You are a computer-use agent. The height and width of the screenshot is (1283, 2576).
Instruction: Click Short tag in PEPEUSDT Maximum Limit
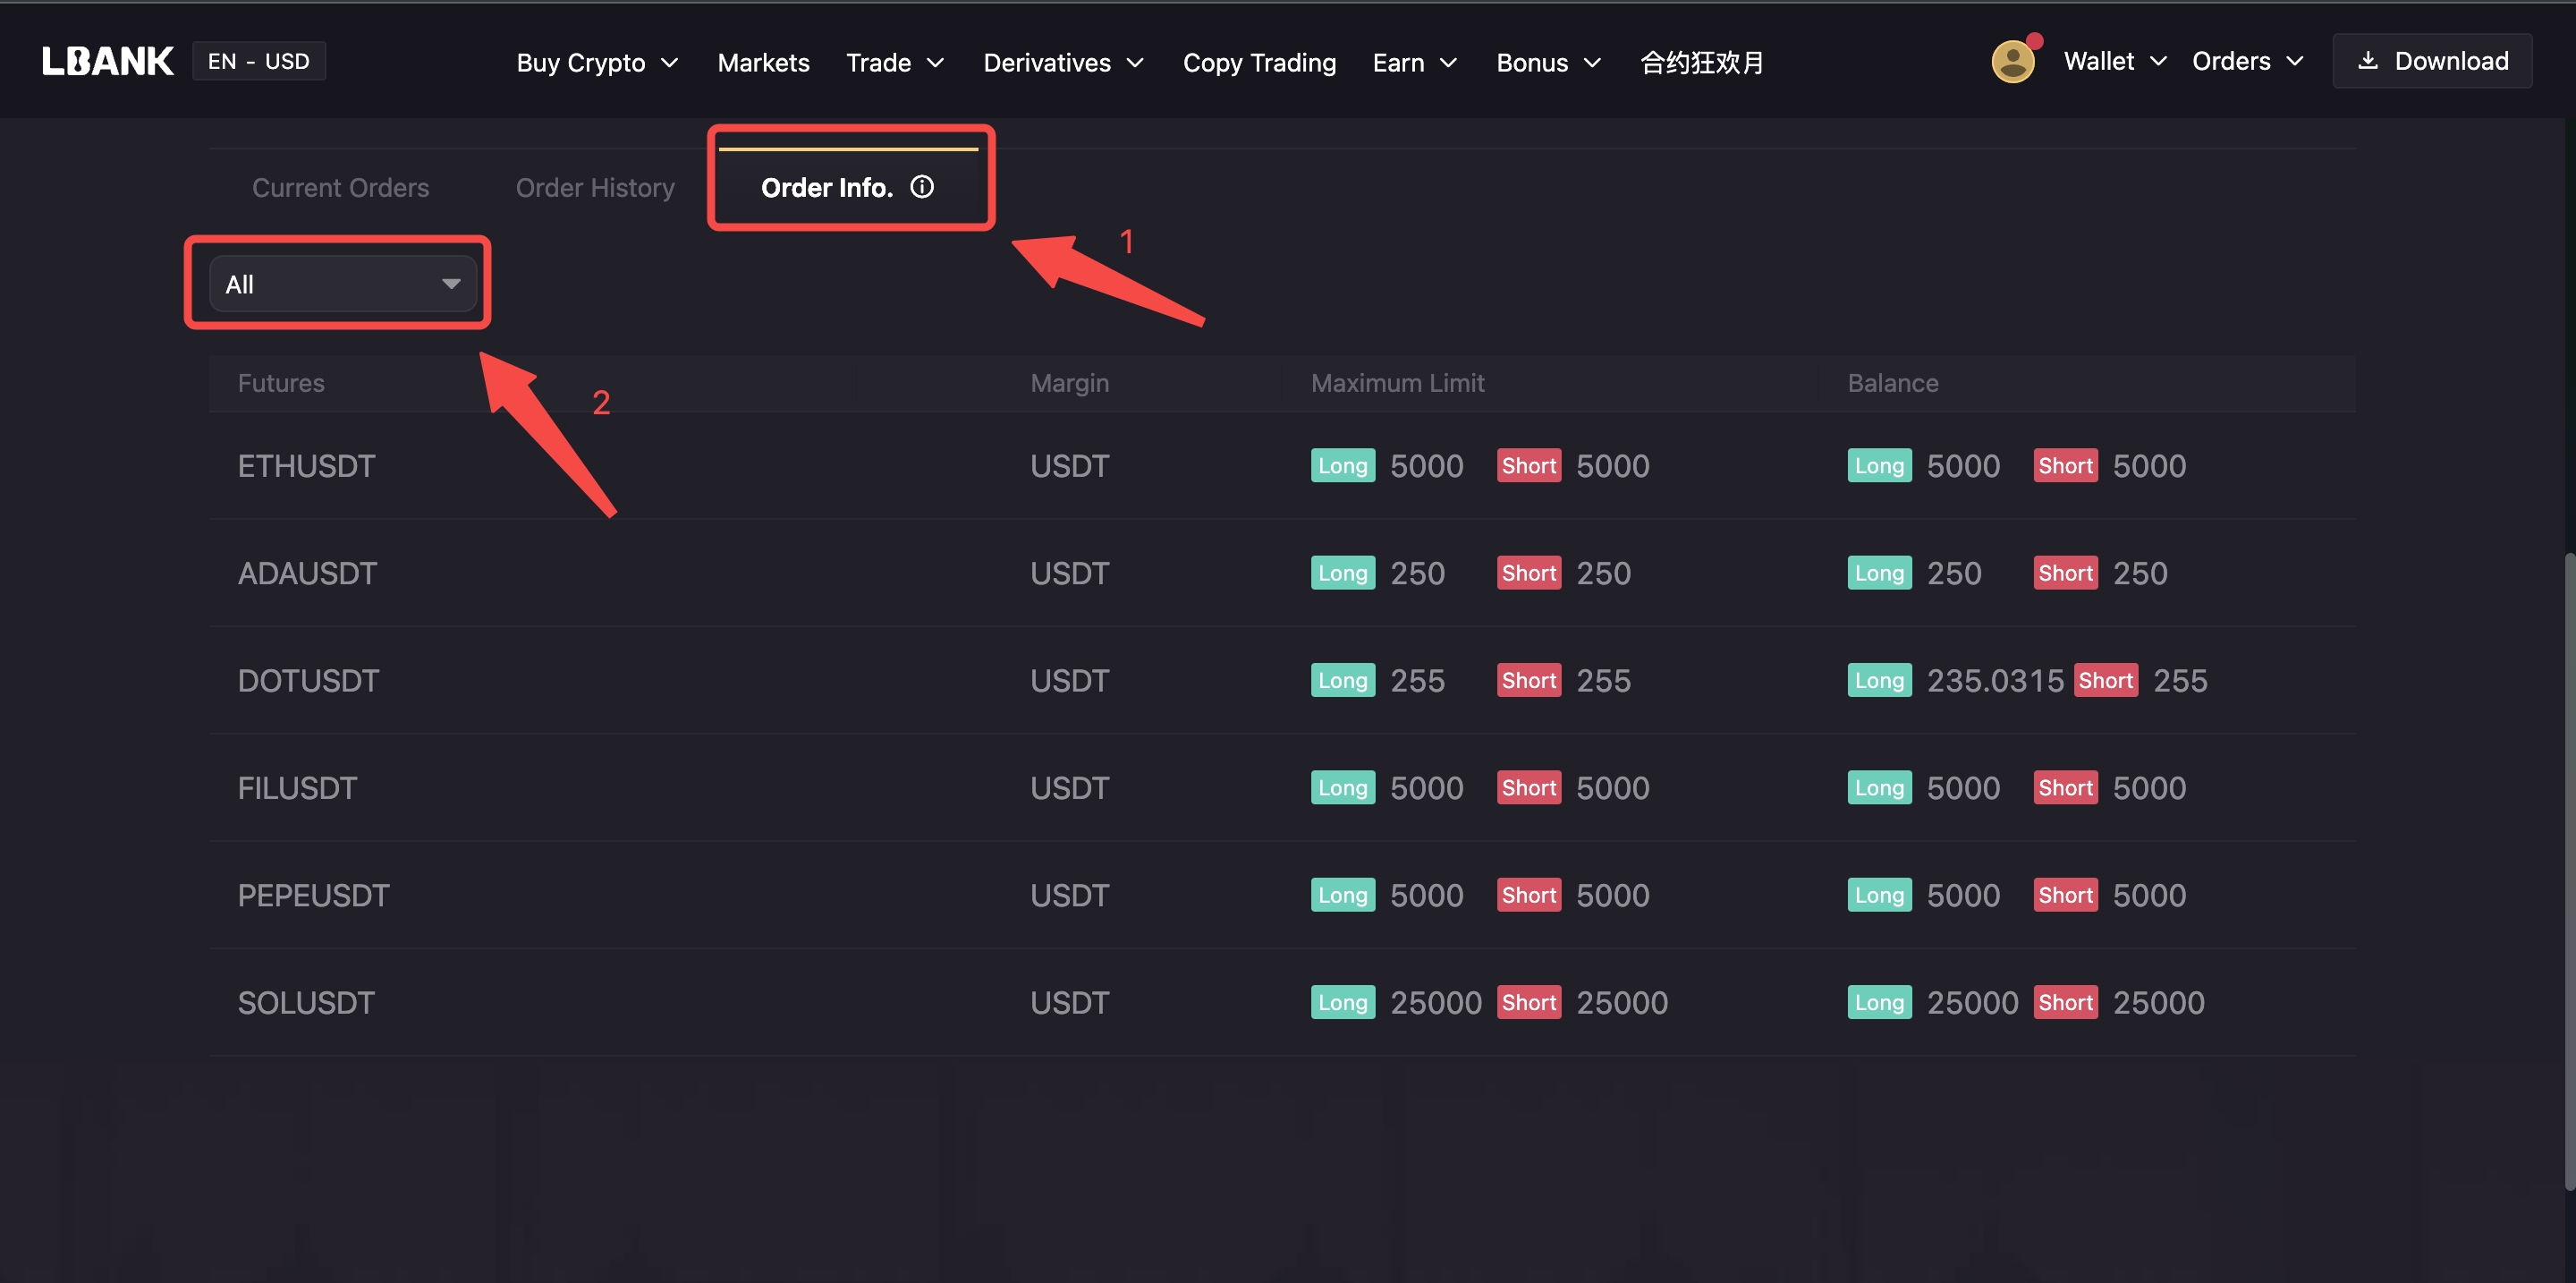(x=1529, y=895)
